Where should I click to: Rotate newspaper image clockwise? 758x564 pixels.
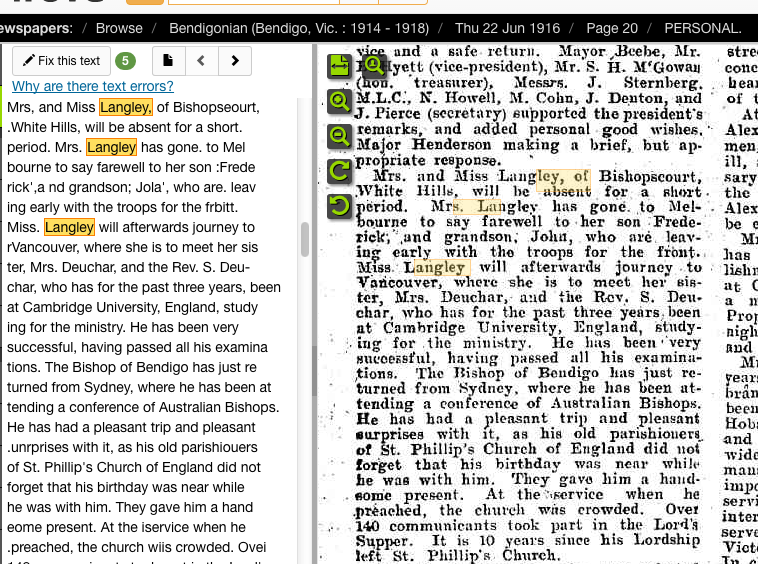click(339, 172)
